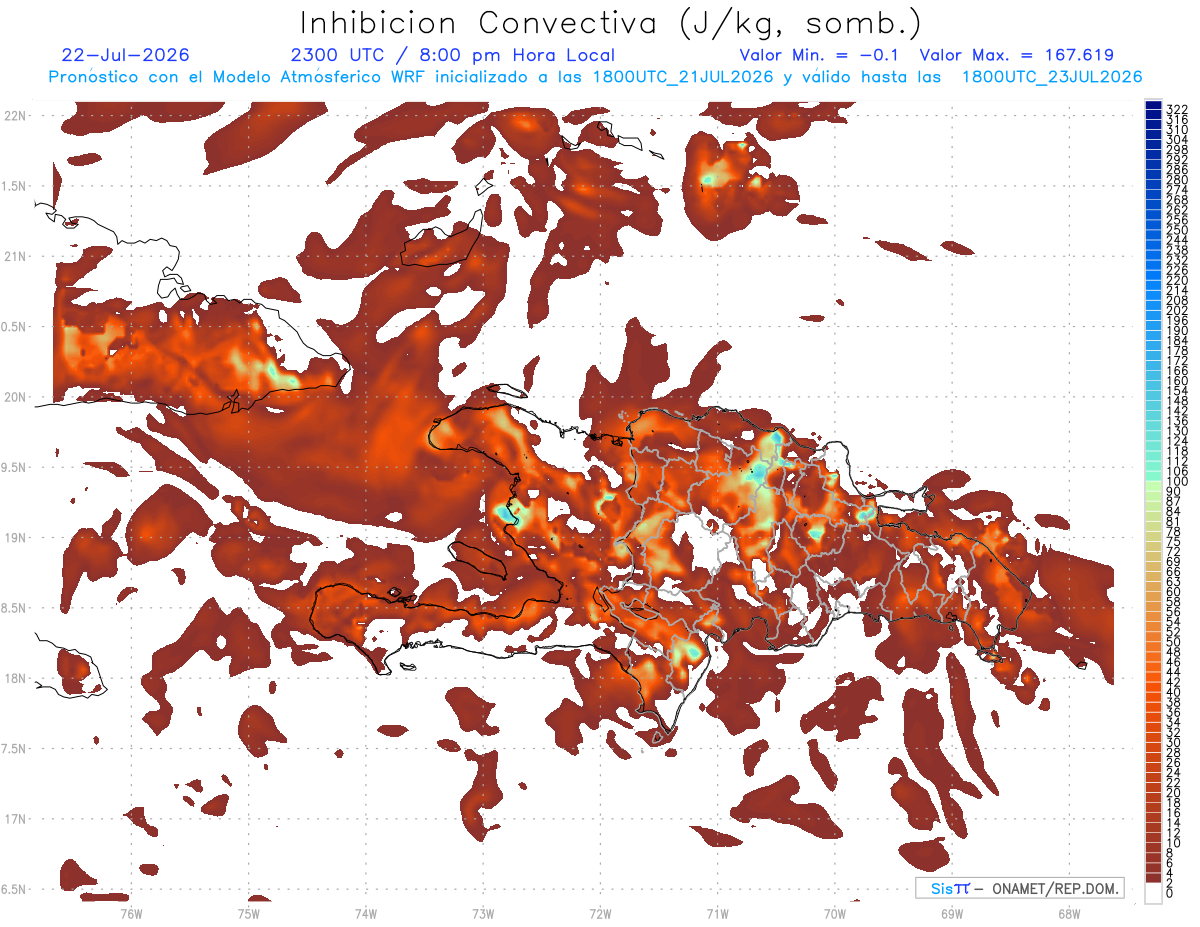The image size is (1200, 927).
Task: Click the clipped '7.5N' latitude label
Action: tap(14, 749)
